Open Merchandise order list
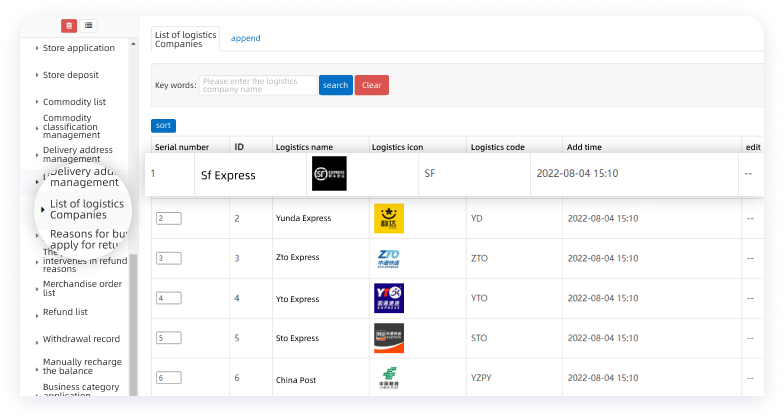 click(82, 288)
